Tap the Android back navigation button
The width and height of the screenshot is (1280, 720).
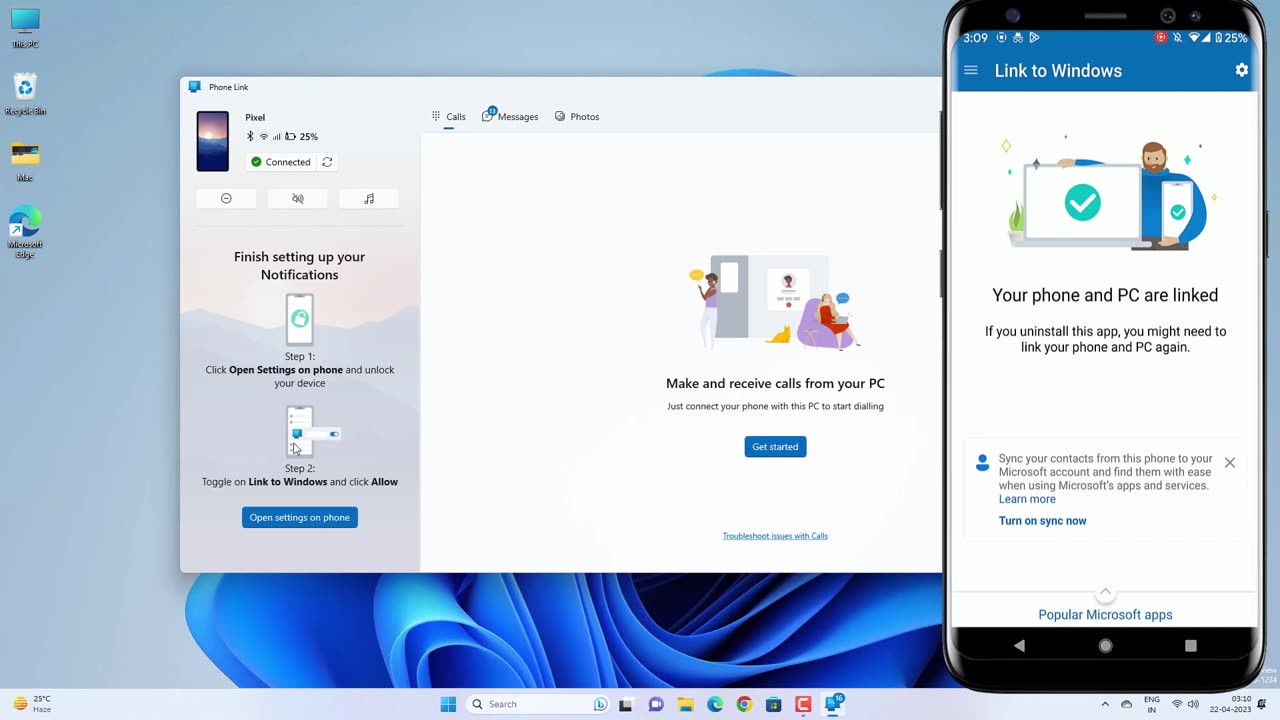[1019, 646]
